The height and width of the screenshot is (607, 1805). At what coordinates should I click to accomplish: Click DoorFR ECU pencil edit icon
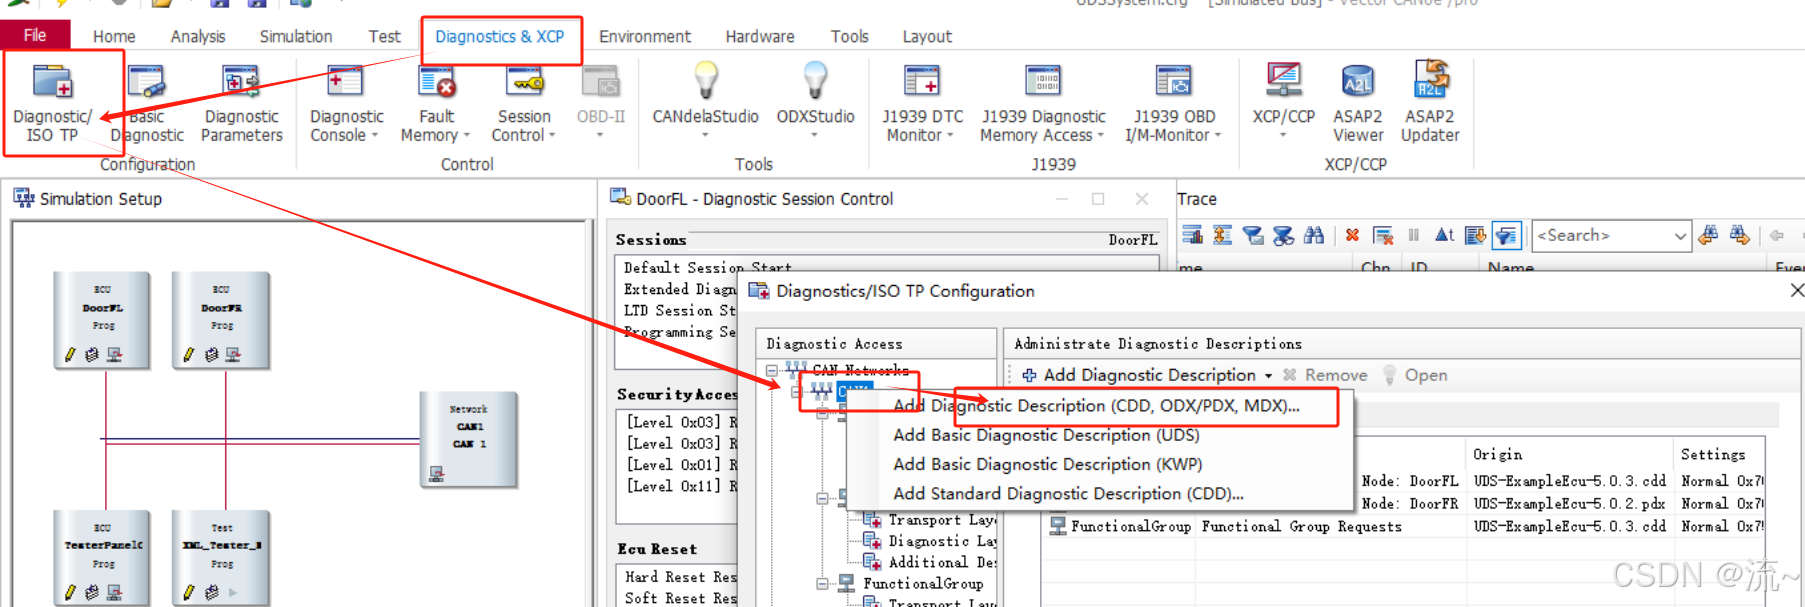click(x=189, y=354)
